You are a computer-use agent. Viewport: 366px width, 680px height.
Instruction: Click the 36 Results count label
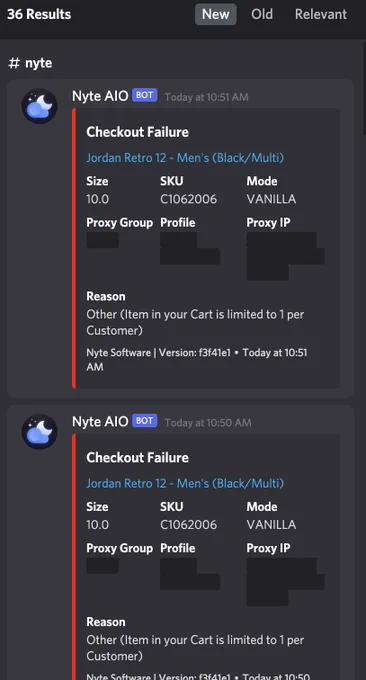coord(39,14)
